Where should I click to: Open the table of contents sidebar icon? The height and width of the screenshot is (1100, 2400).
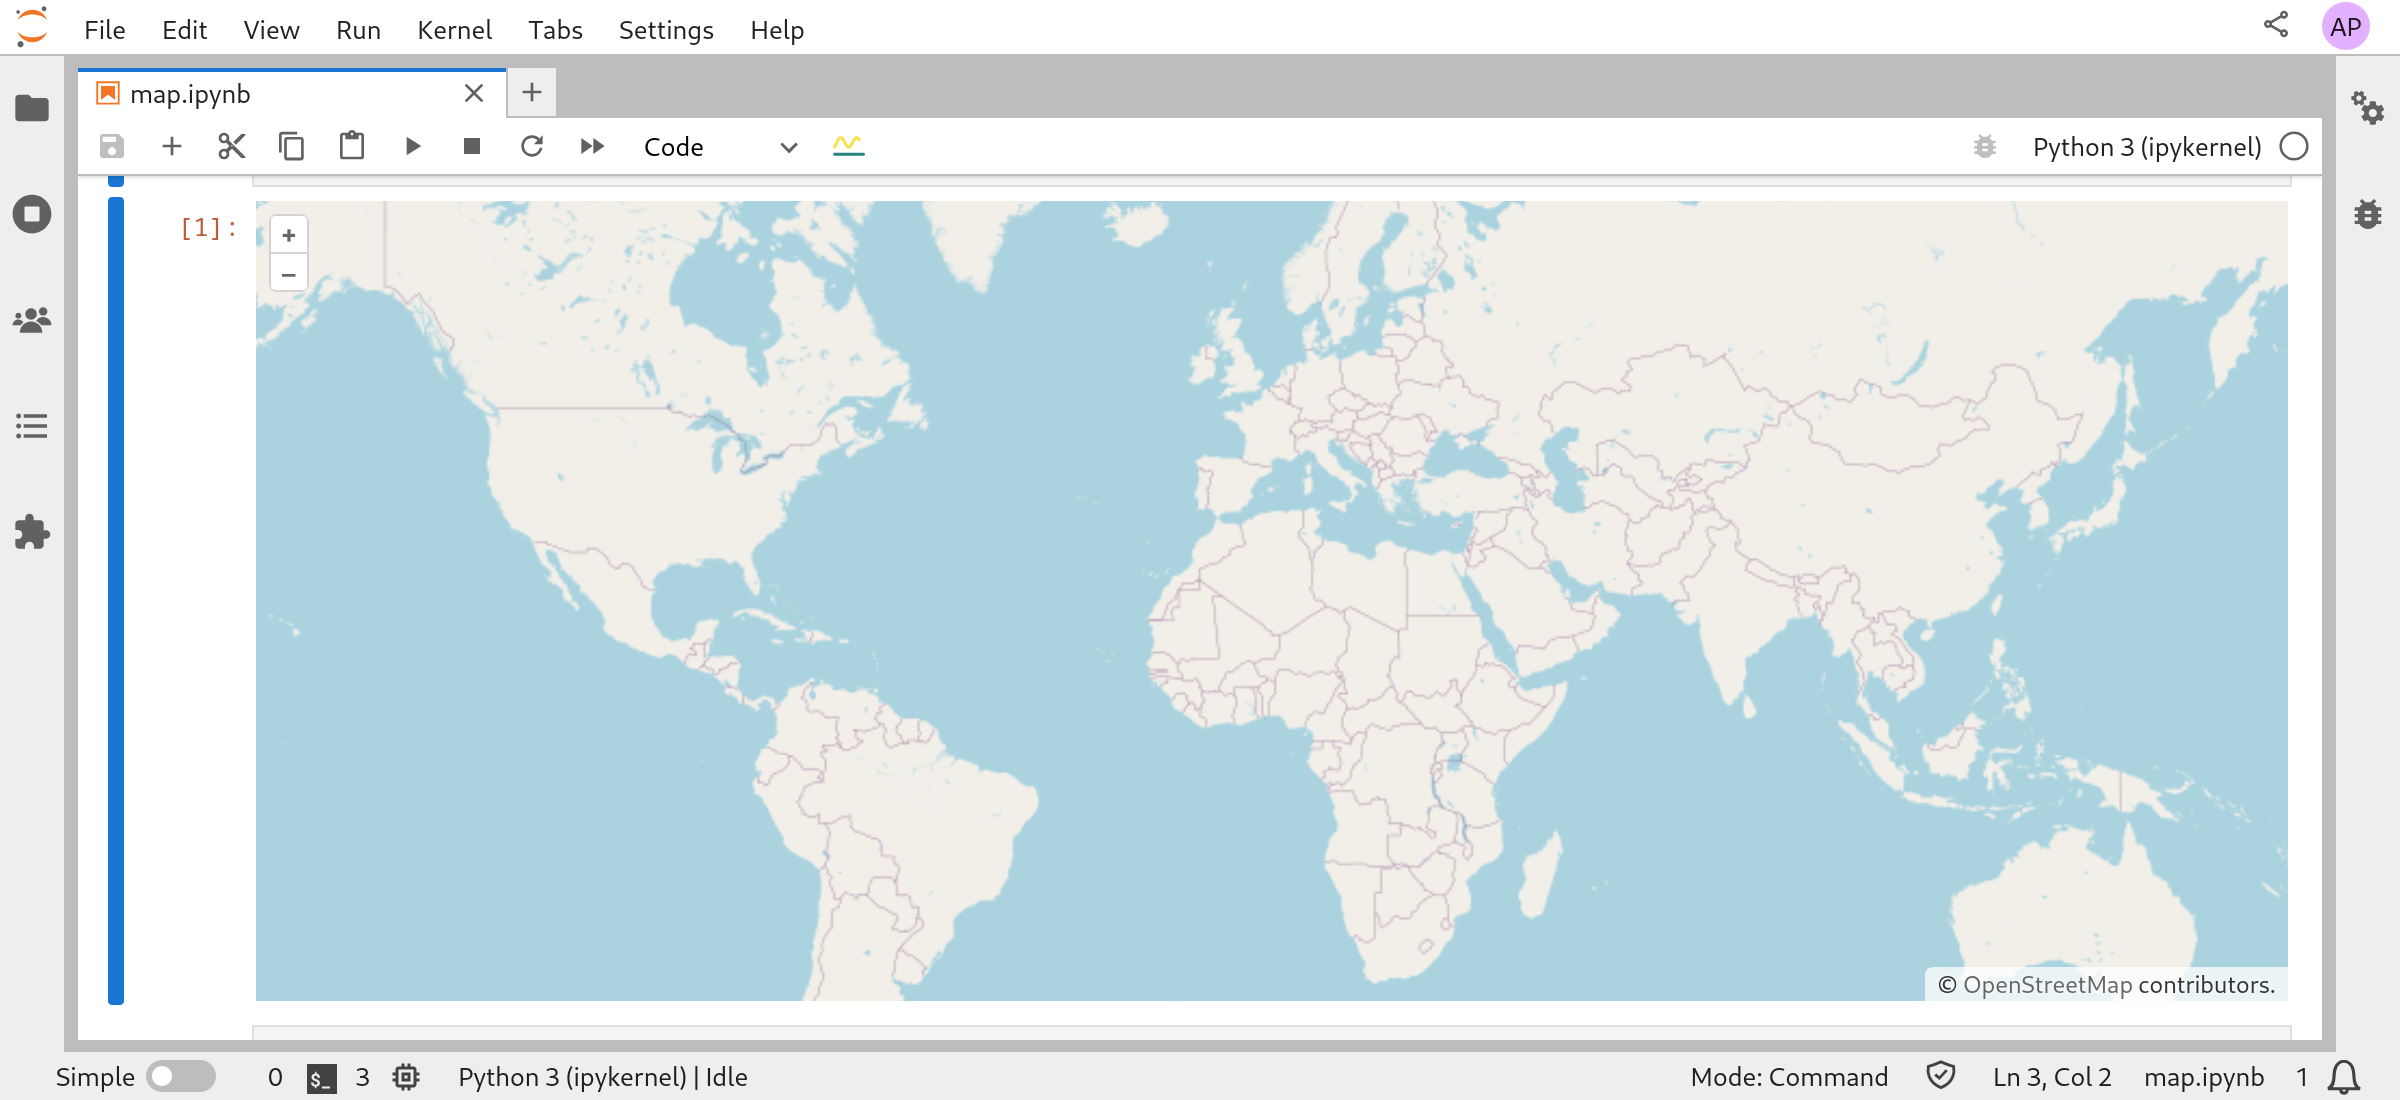click(32, 426)
